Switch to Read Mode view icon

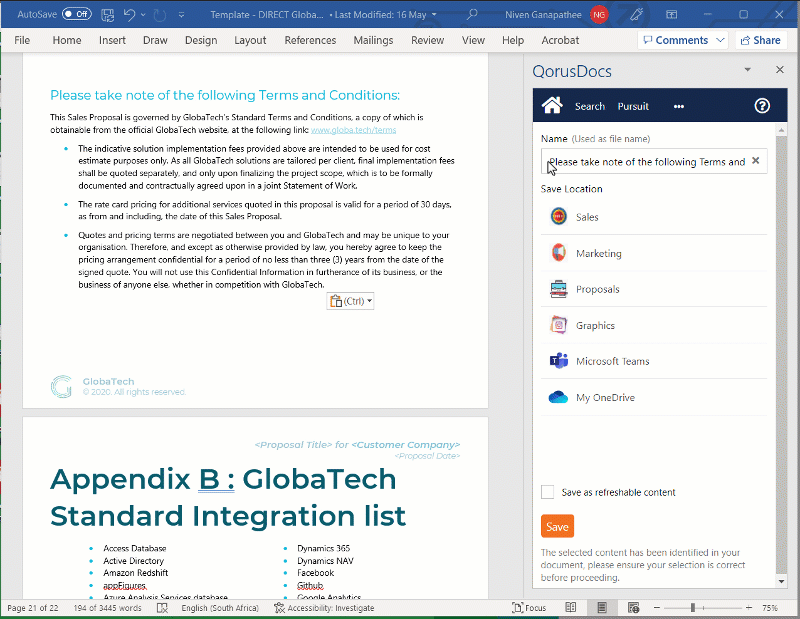571,607
